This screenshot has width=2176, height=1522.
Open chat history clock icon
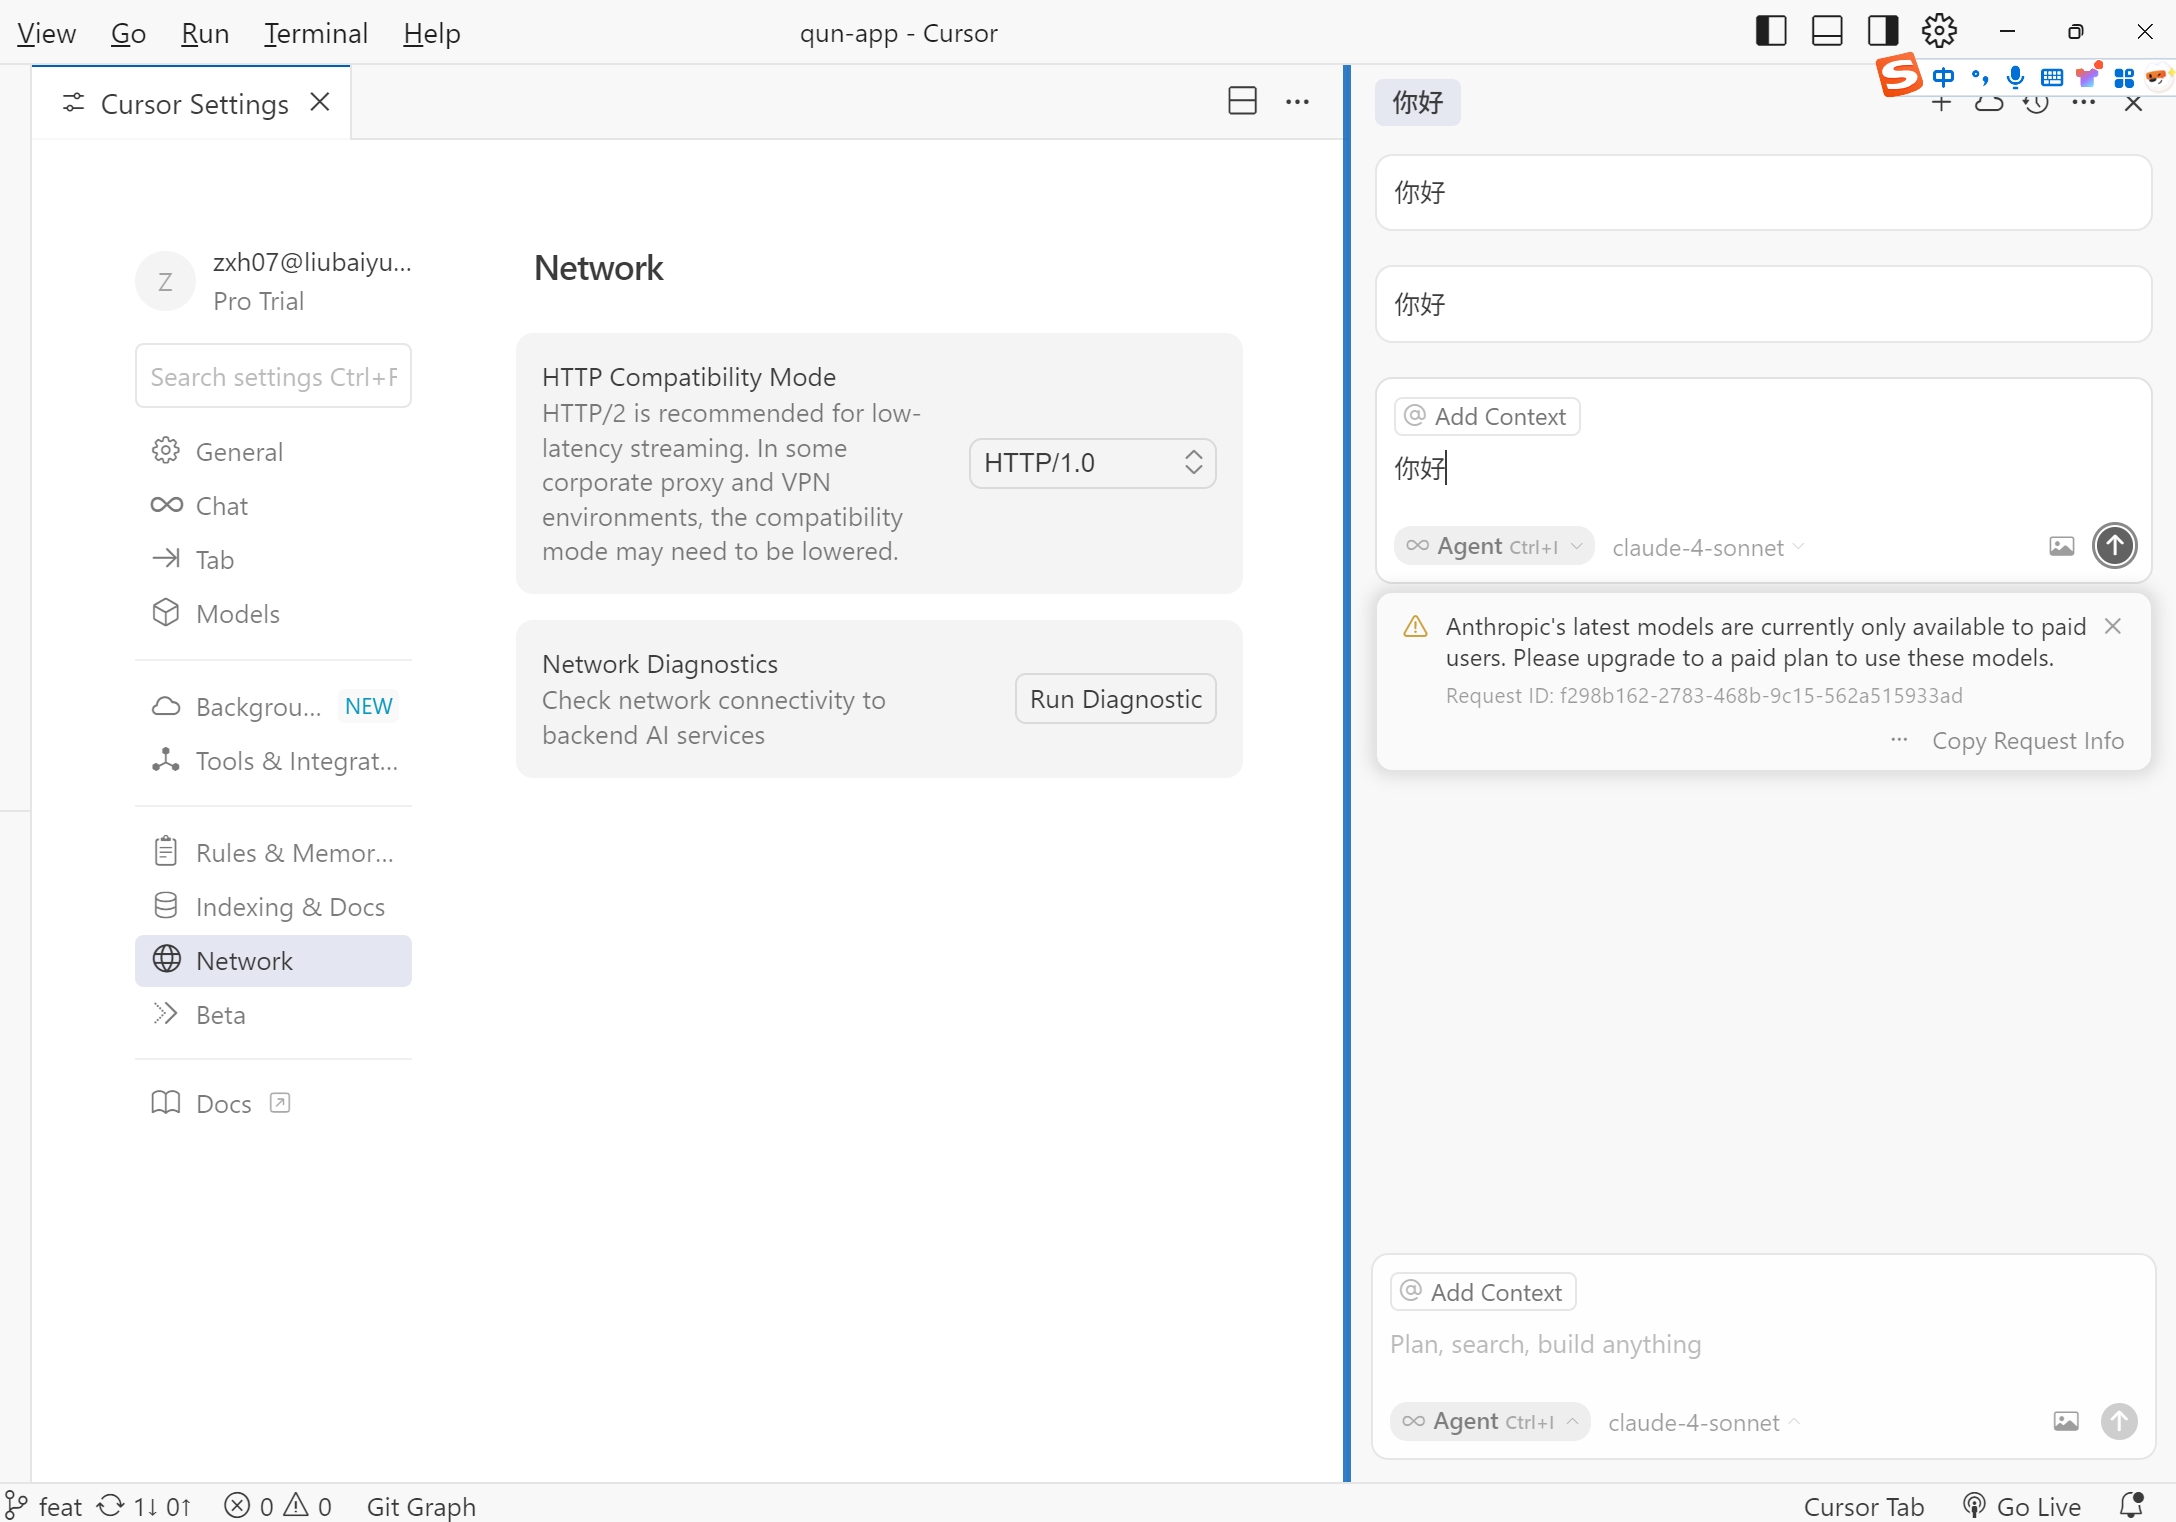(x=2036, y=104)
